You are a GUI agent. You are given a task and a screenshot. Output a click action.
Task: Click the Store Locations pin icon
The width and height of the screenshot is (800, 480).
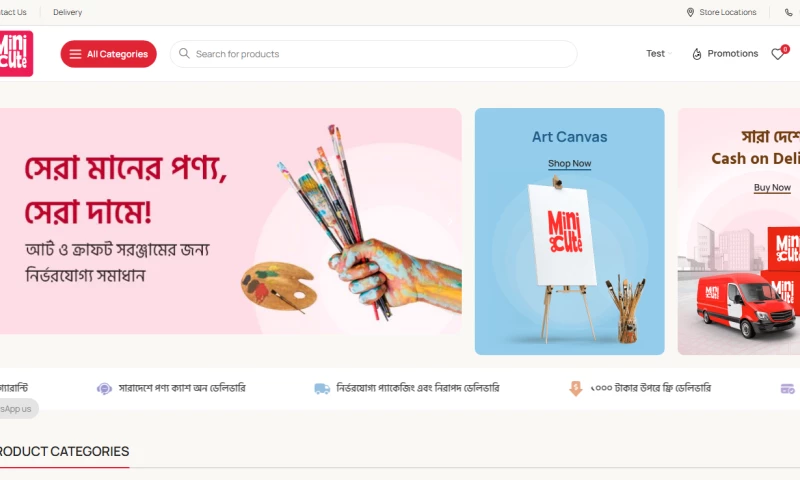(690, 12)
